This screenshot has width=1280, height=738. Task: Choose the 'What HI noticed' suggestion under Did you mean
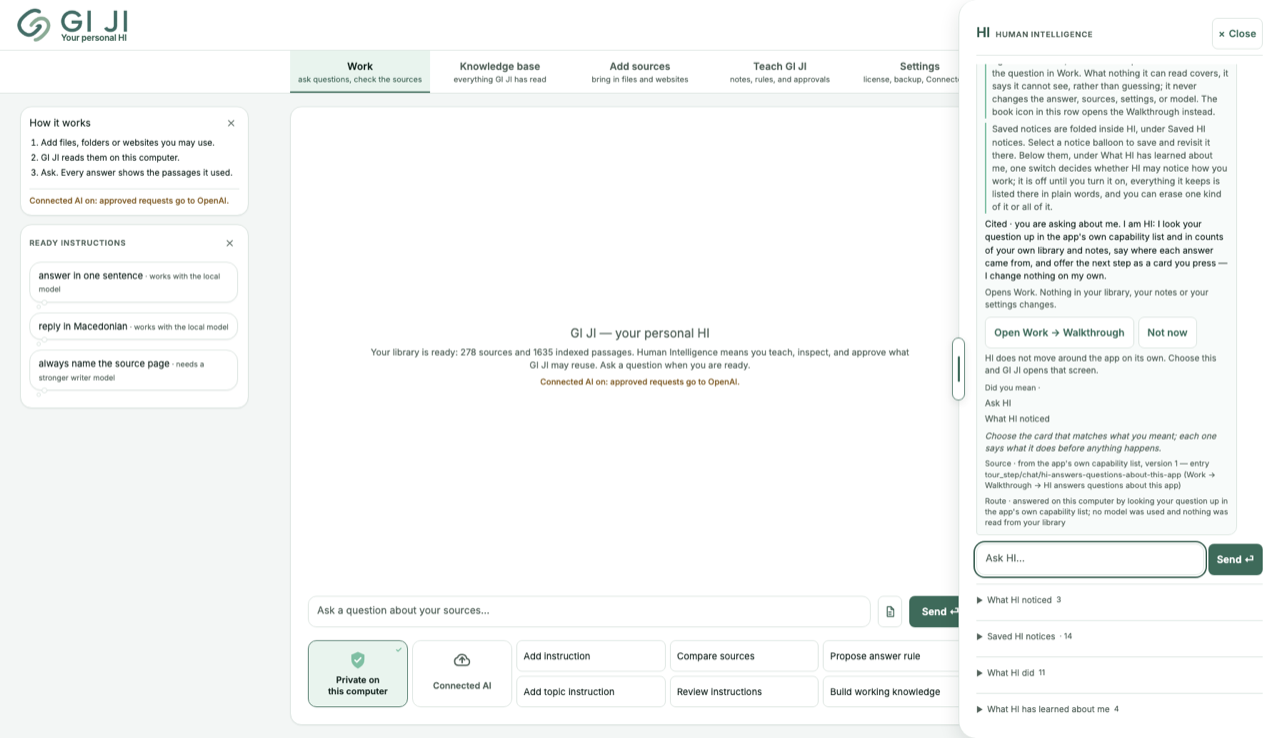[x=1017, y=419]
